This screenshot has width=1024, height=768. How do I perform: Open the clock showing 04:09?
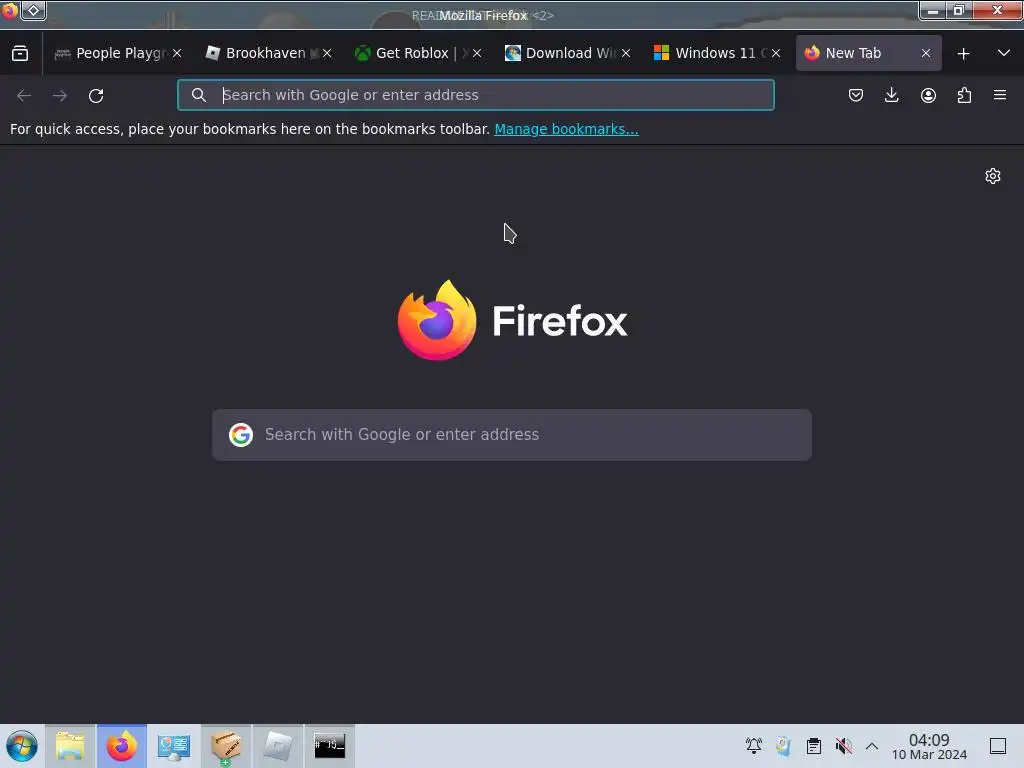point(929,746)
